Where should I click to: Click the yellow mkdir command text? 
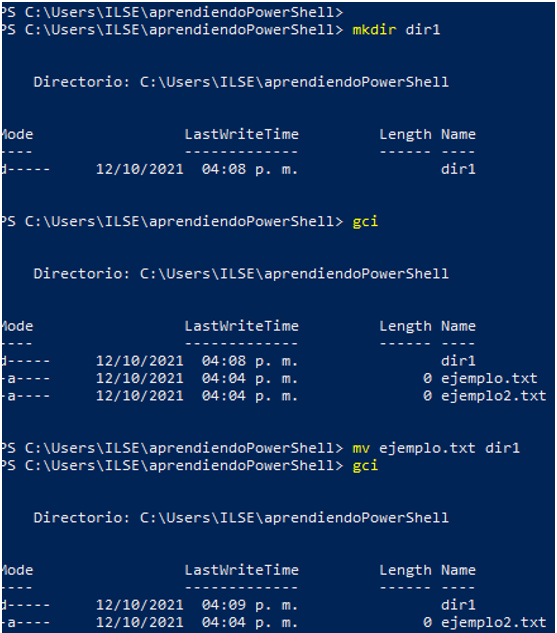374,30
